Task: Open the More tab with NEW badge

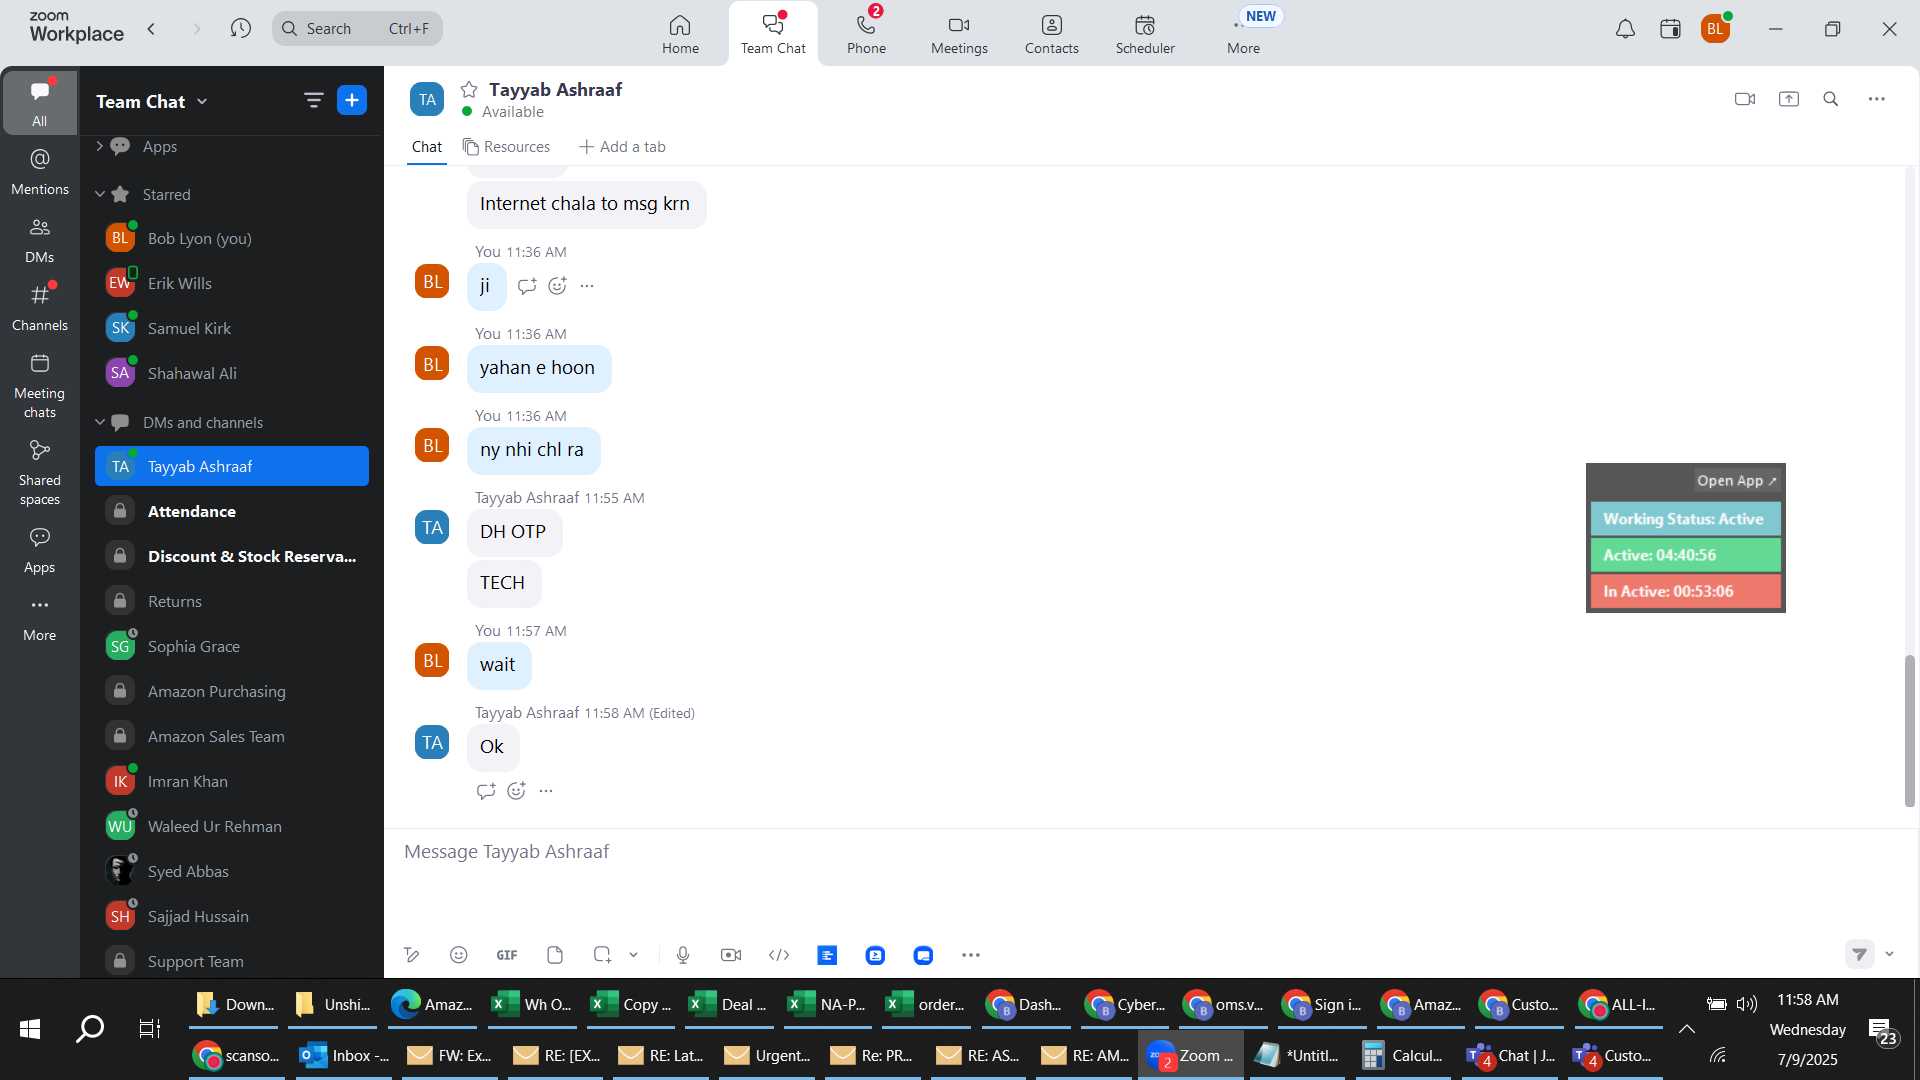Action: [x=1244, y=34]
